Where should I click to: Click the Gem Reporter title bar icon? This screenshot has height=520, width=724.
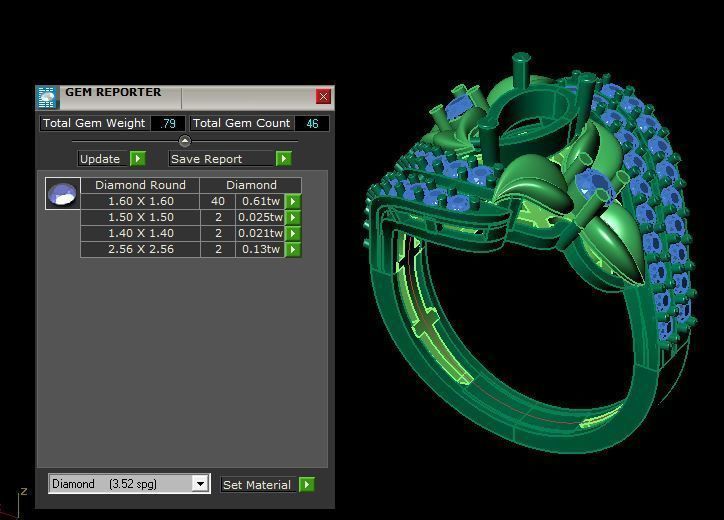(47, 97)
